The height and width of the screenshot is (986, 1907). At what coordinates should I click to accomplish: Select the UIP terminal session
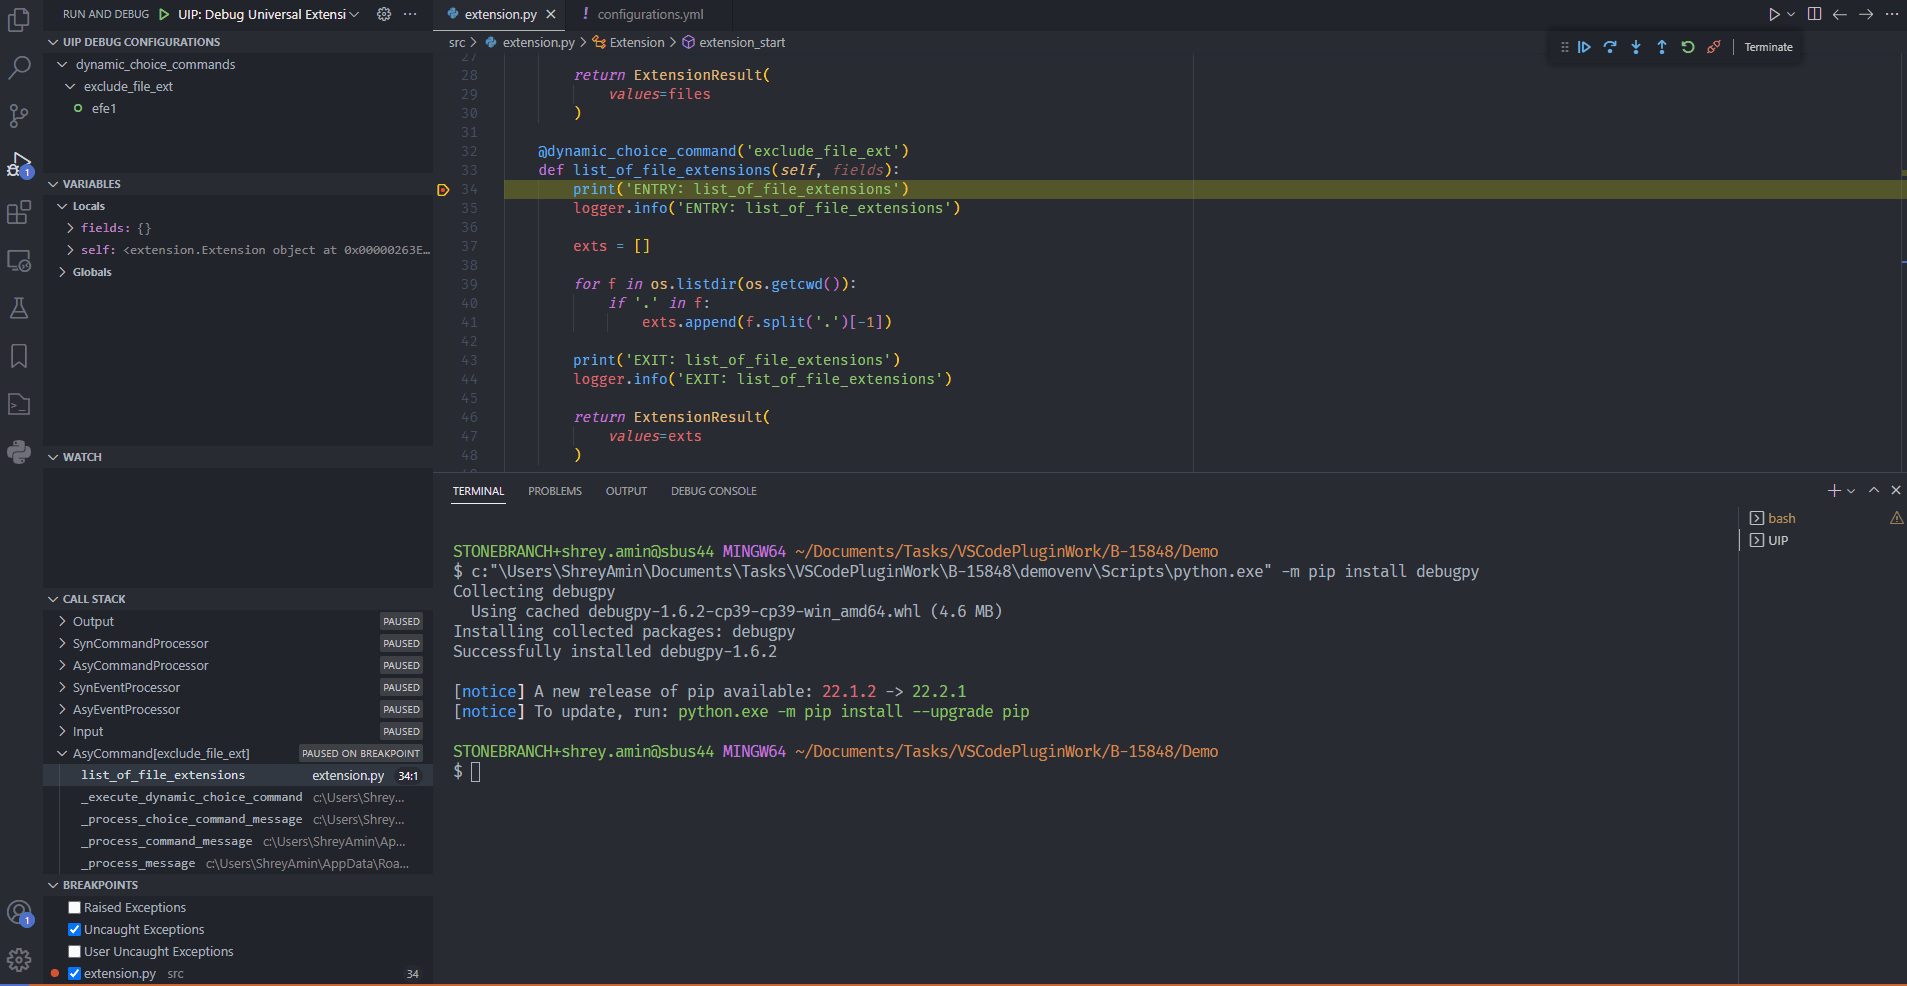click(1777, 540)
